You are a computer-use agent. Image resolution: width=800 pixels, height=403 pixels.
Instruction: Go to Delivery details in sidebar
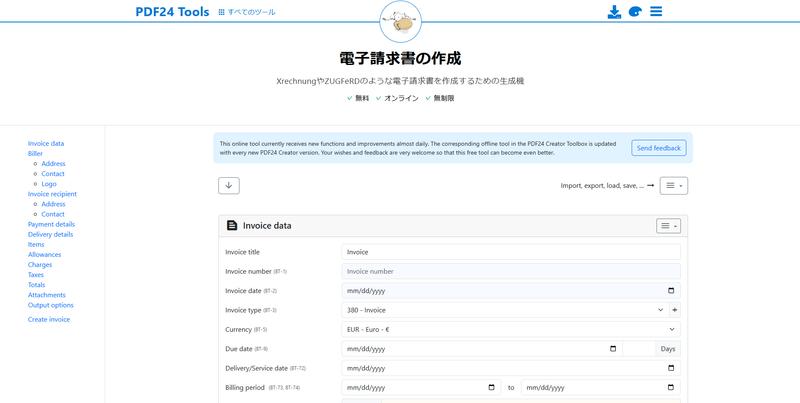[51, 235]
